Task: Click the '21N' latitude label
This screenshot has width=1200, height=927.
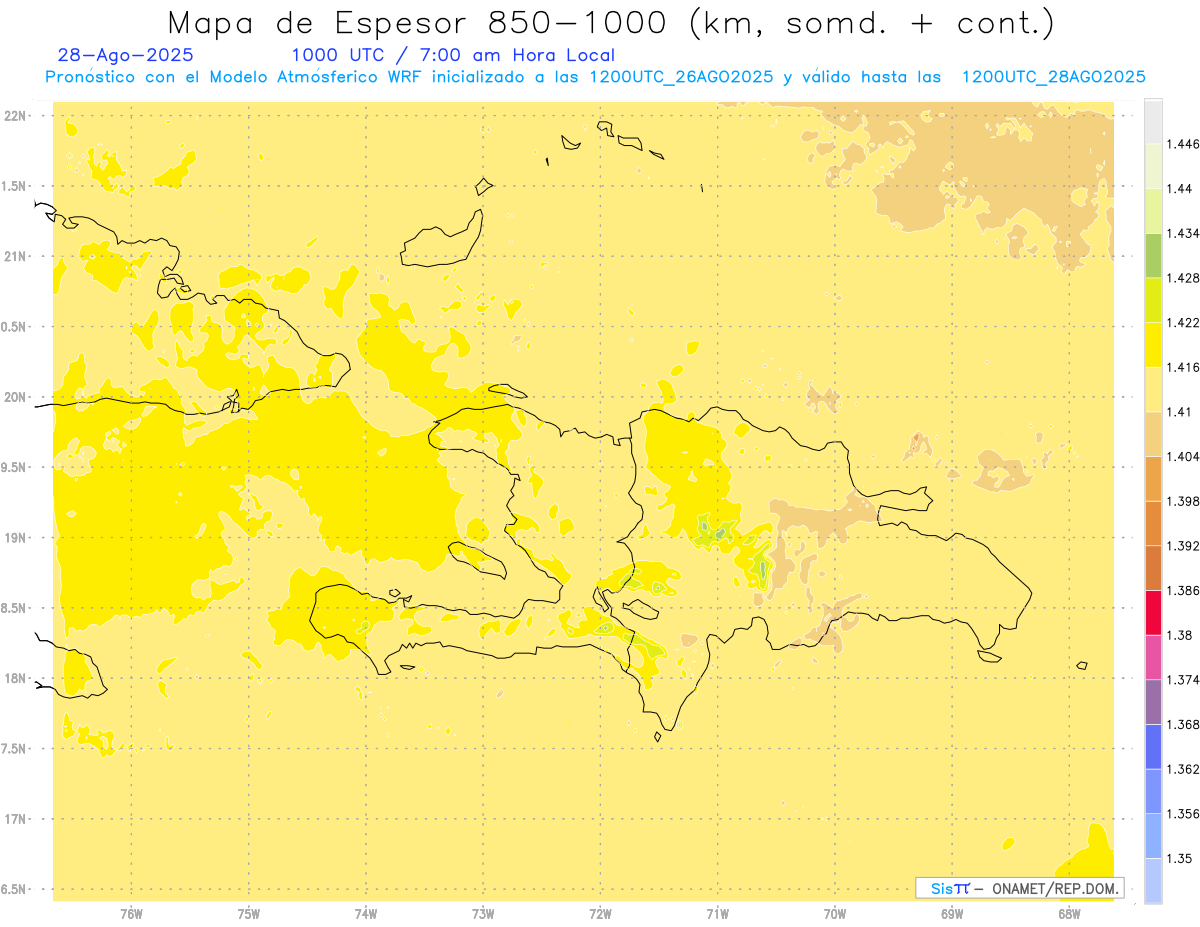Action: coord(16,257)
